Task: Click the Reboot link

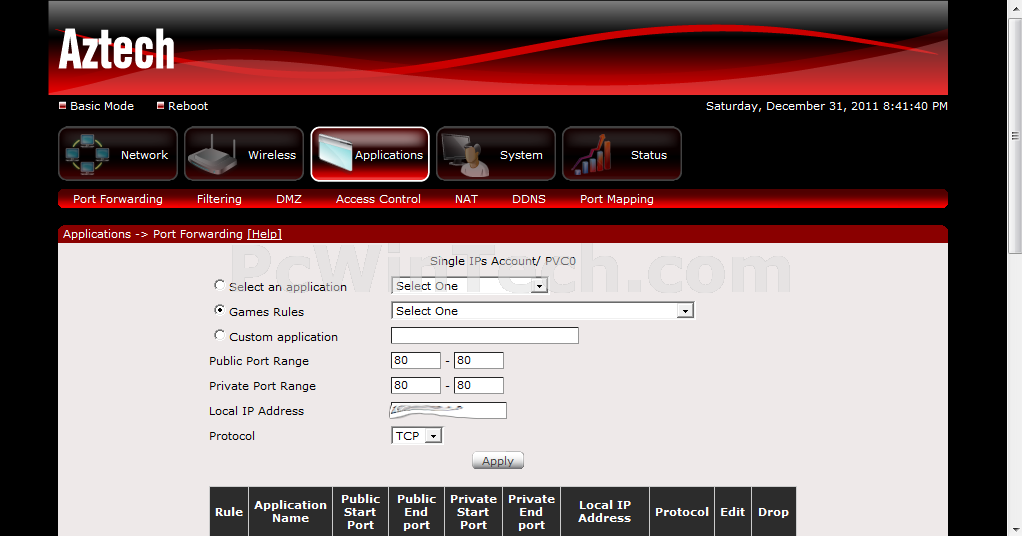Action: 188,106
